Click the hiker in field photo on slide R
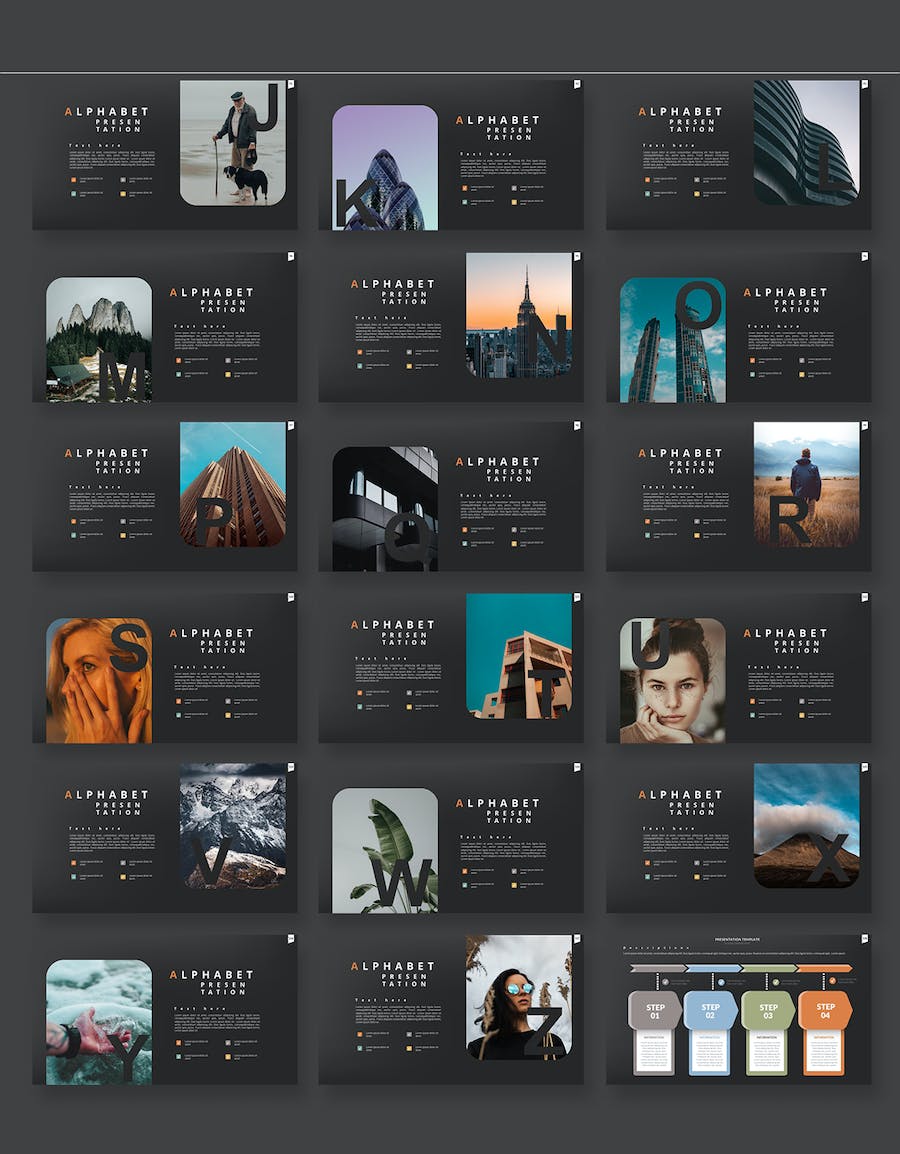The image size is (900, 1154). [x=807, y=484]
